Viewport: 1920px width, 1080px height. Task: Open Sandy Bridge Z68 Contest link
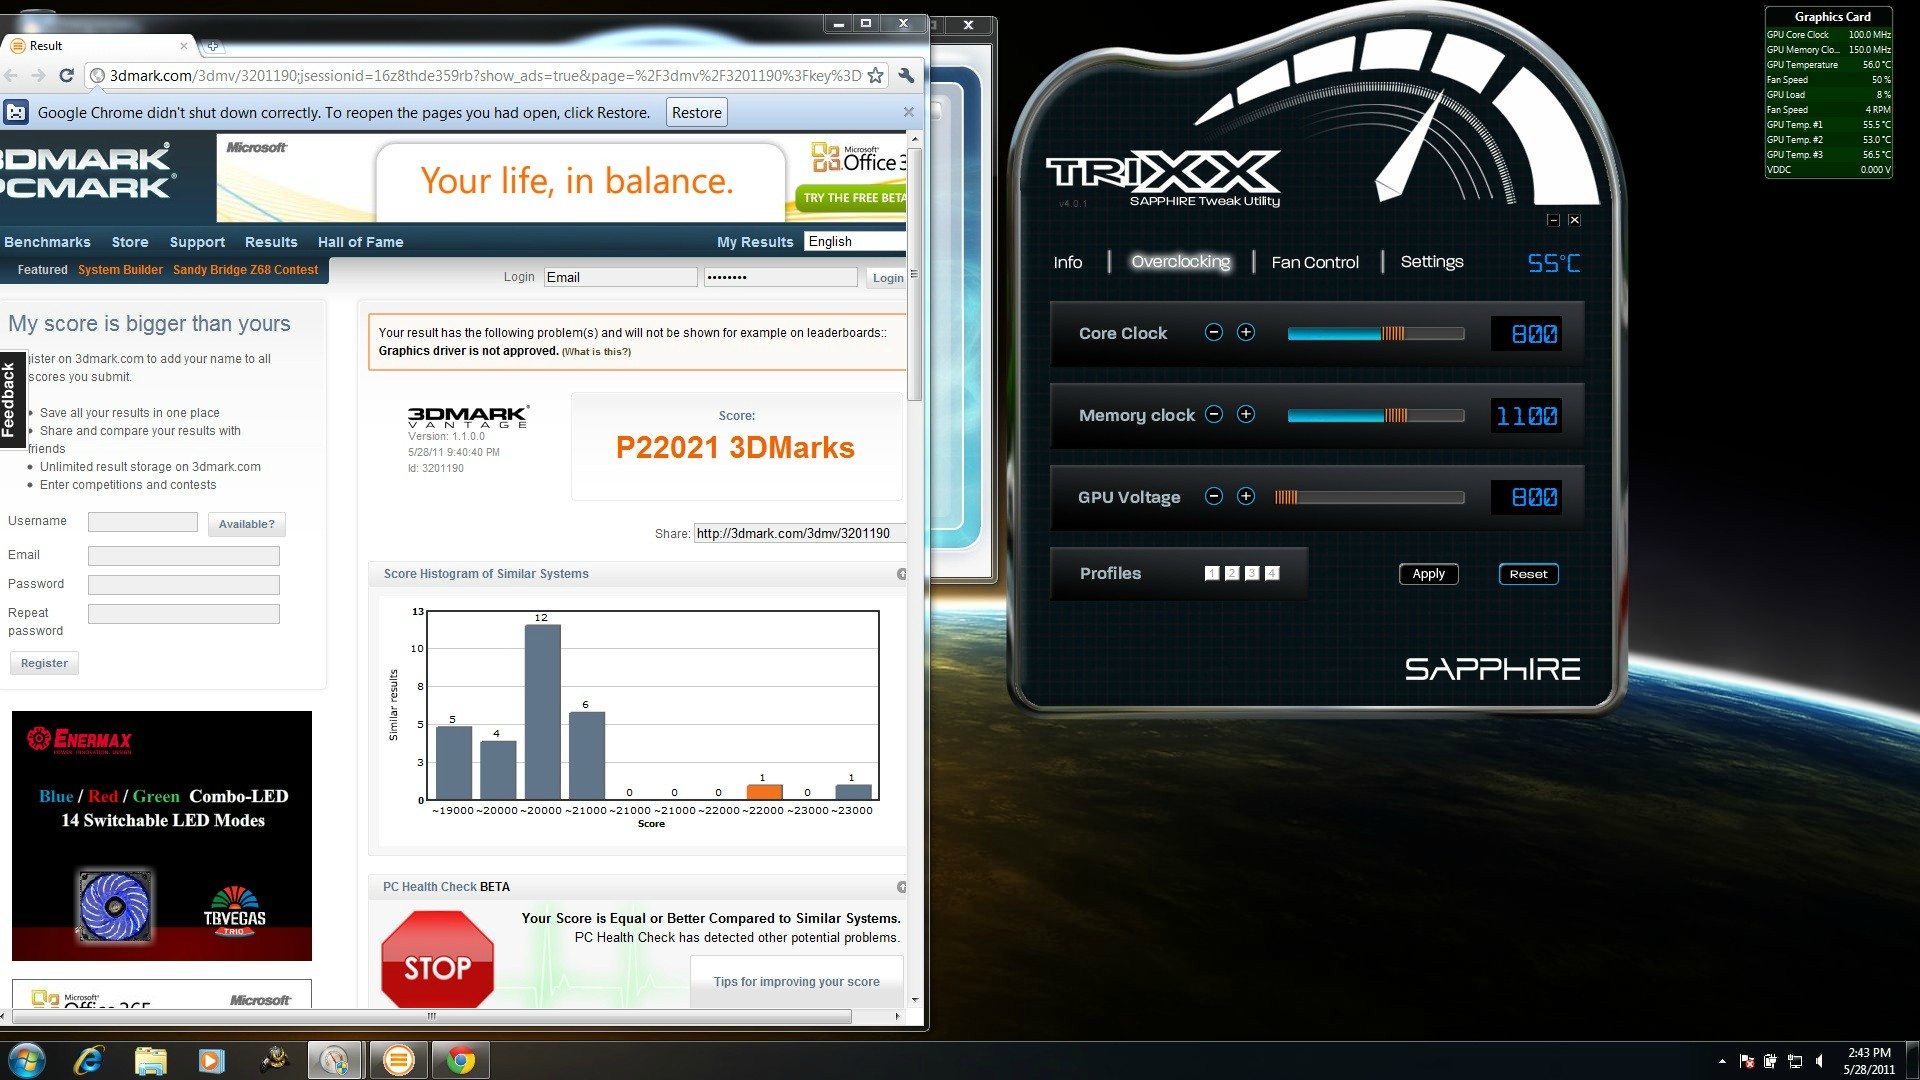point(245,270)
